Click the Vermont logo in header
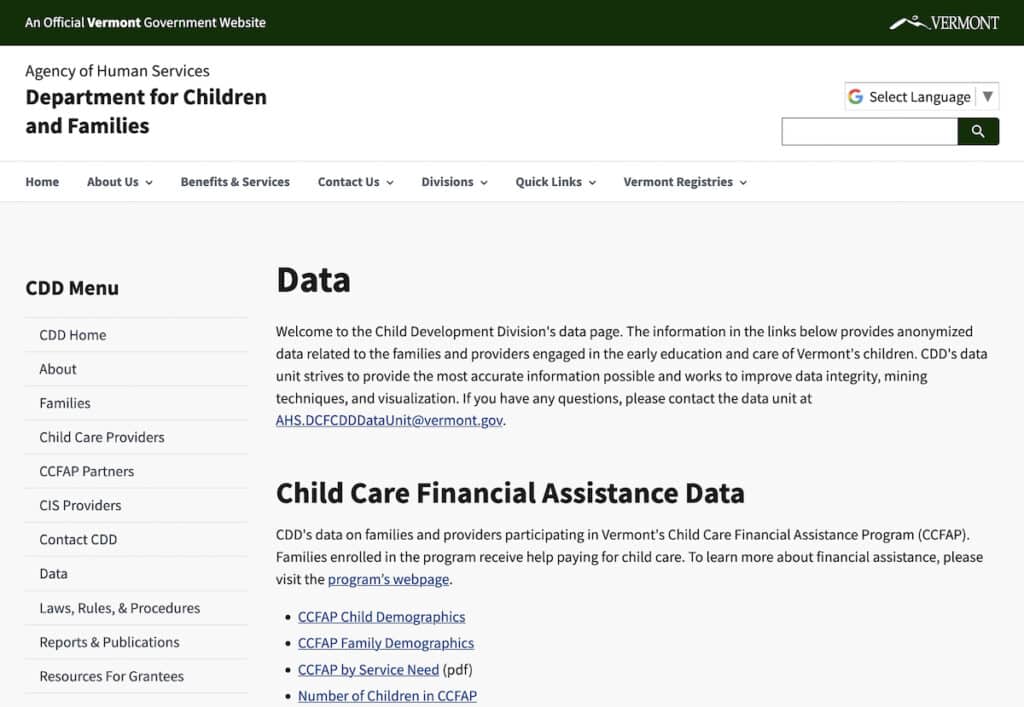This screenshot has width=1024, height=707. 944,22
